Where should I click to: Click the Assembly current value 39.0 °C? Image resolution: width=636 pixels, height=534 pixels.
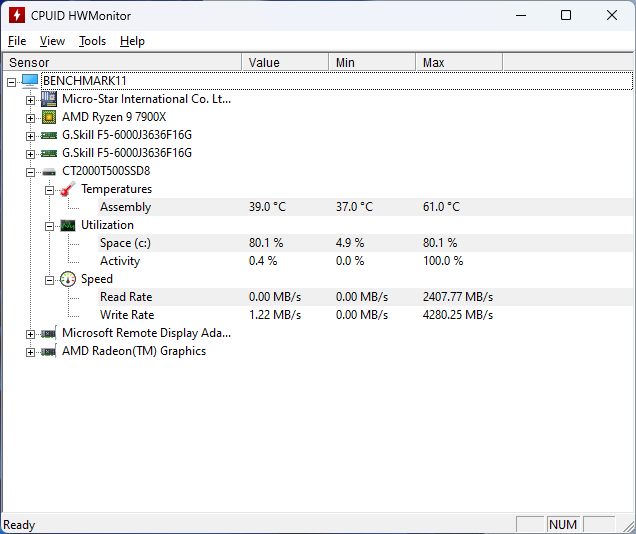point(267,207)
